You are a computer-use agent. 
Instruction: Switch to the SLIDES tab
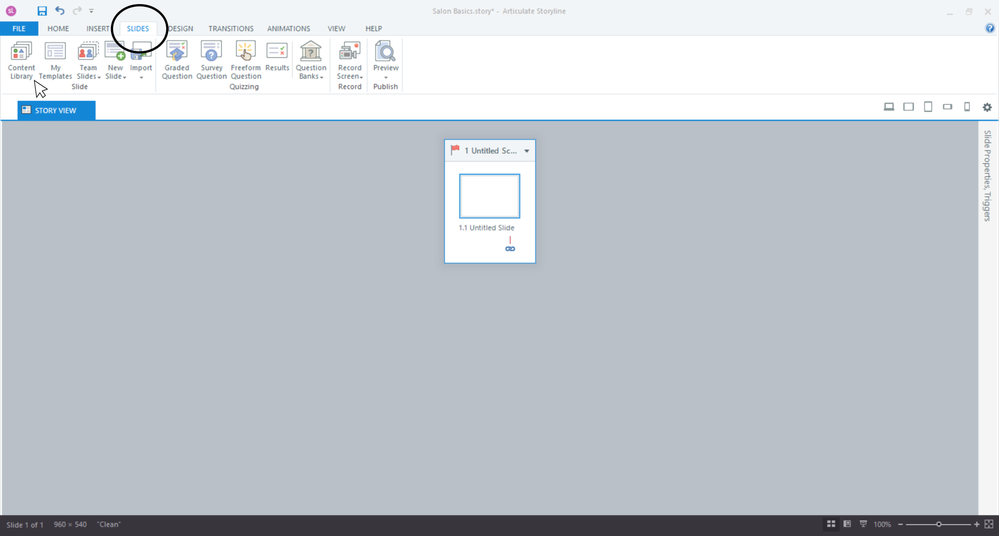138,29
